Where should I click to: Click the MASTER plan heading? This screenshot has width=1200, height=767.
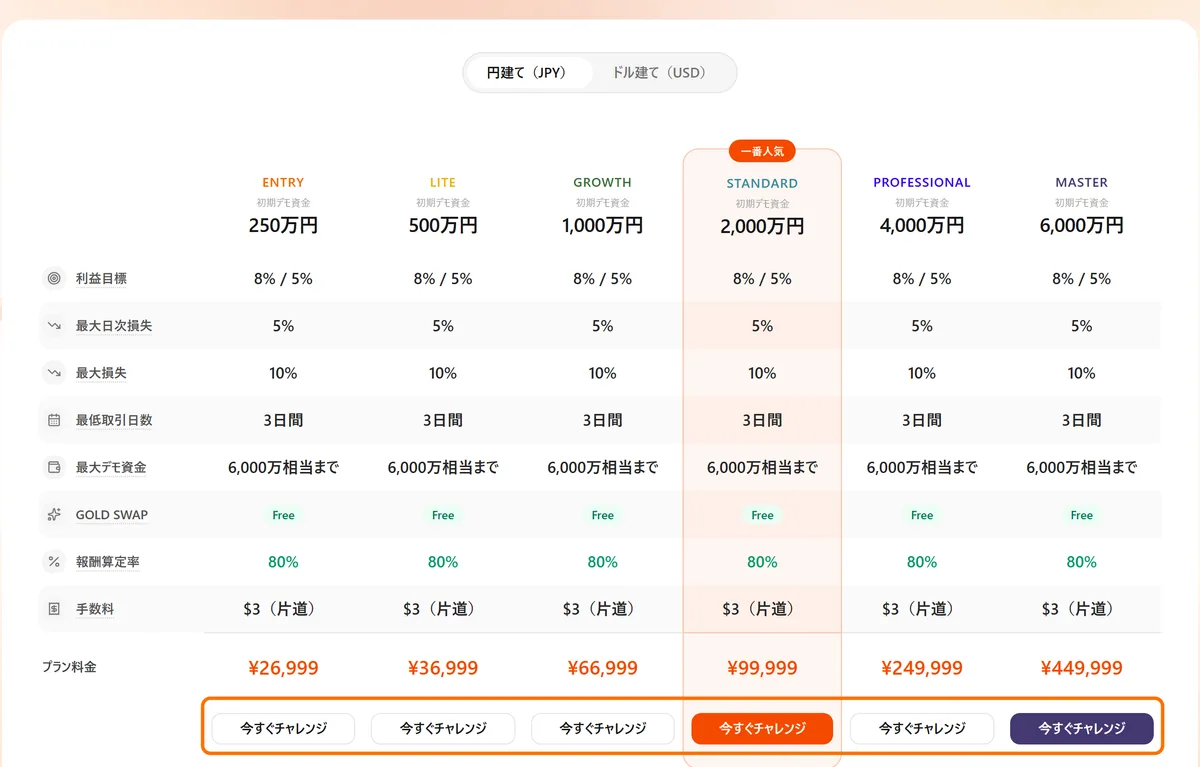[x=1082, y=183]
